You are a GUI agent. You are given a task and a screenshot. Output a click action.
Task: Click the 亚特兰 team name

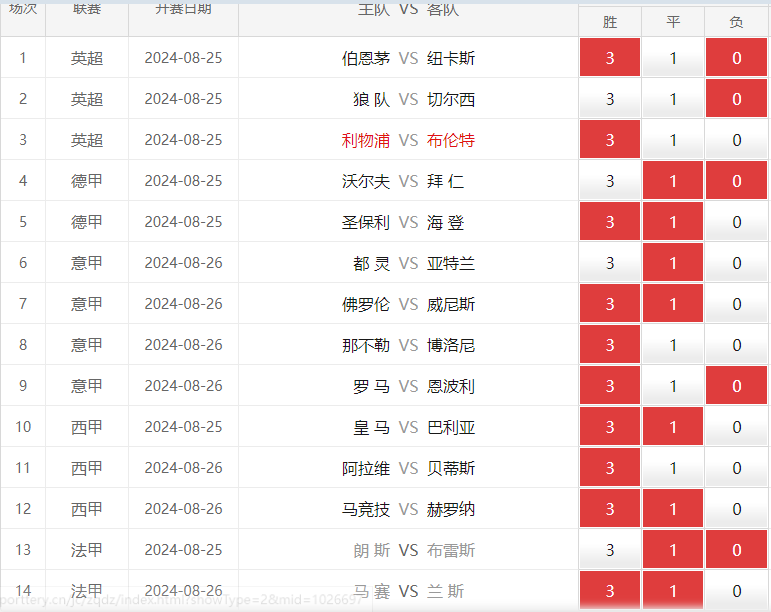pyautogui.click(x=451, y=263)
